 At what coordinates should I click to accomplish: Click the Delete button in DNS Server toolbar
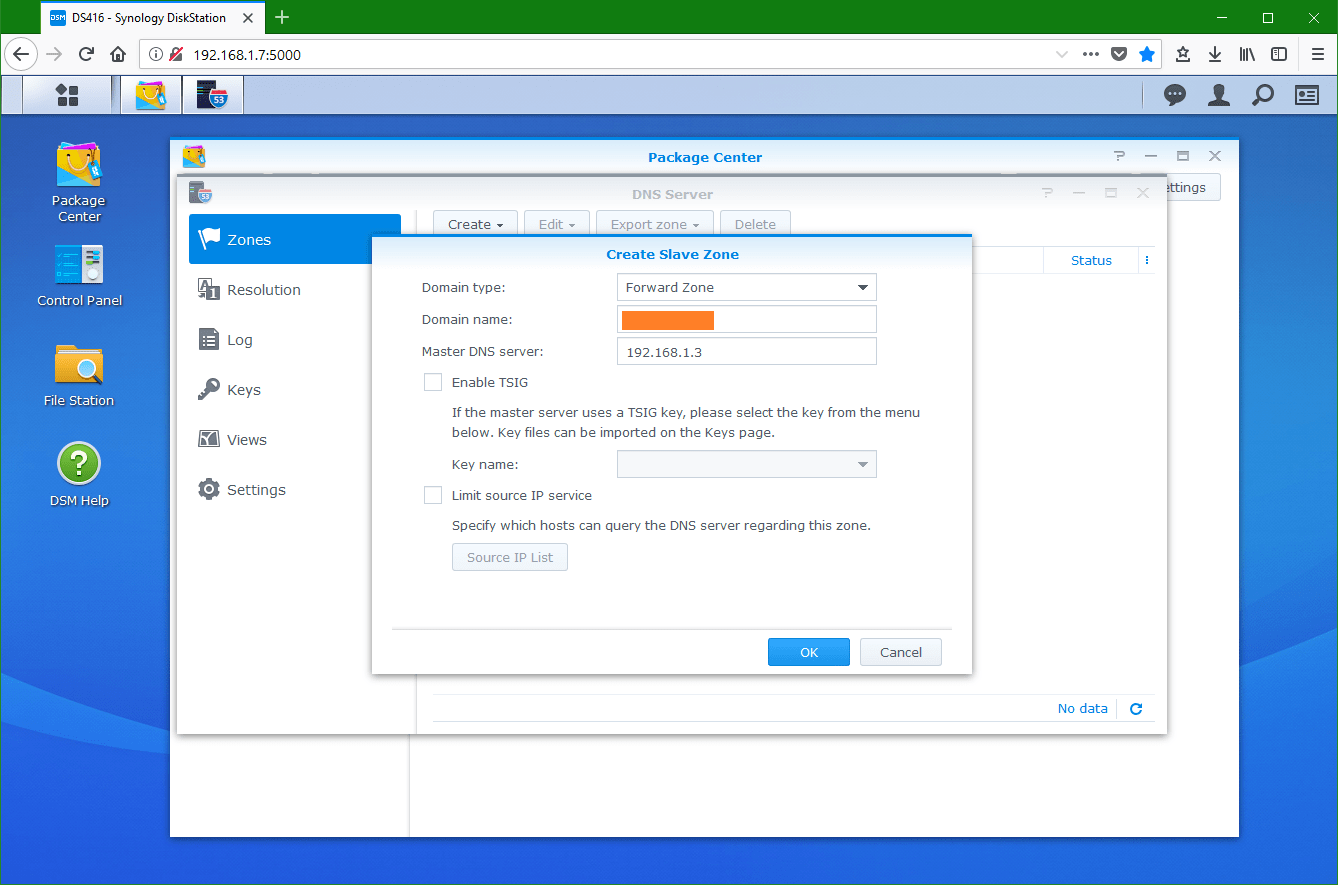[755, 224]
